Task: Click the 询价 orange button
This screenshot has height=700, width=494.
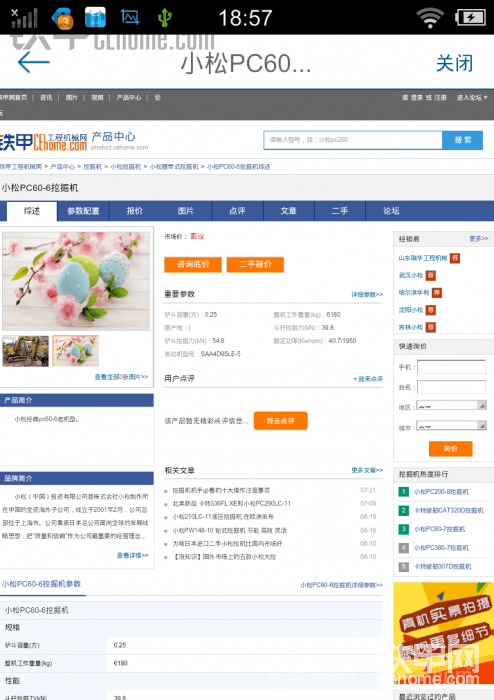Action: [x=450, y=449]
